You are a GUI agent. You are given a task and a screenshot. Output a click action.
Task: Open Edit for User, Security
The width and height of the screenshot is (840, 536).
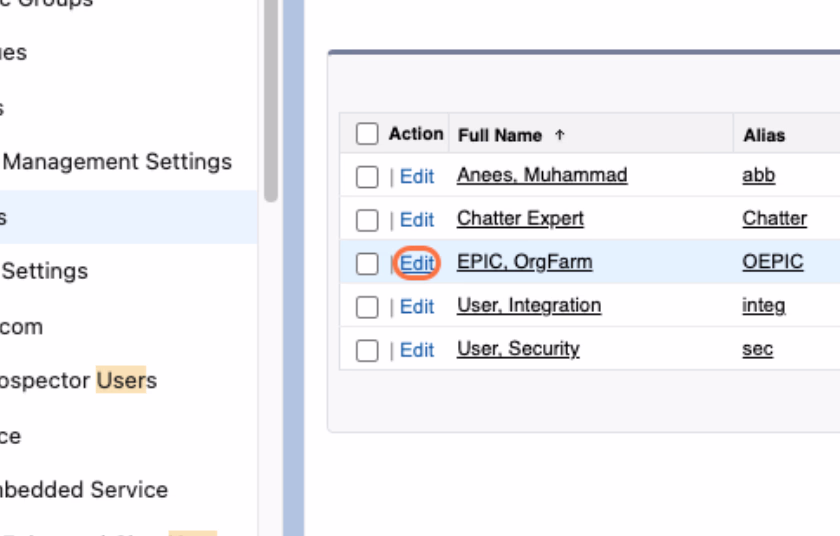(417, 350)
